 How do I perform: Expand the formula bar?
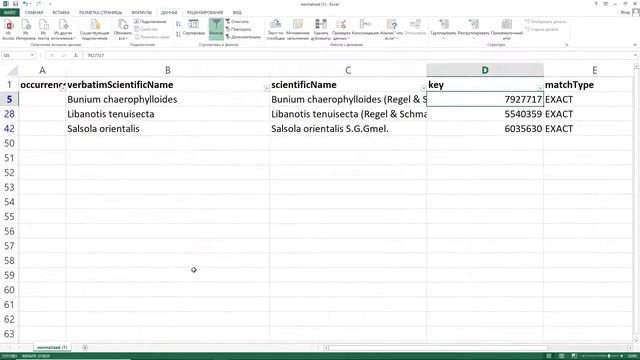tap(636, 55)
